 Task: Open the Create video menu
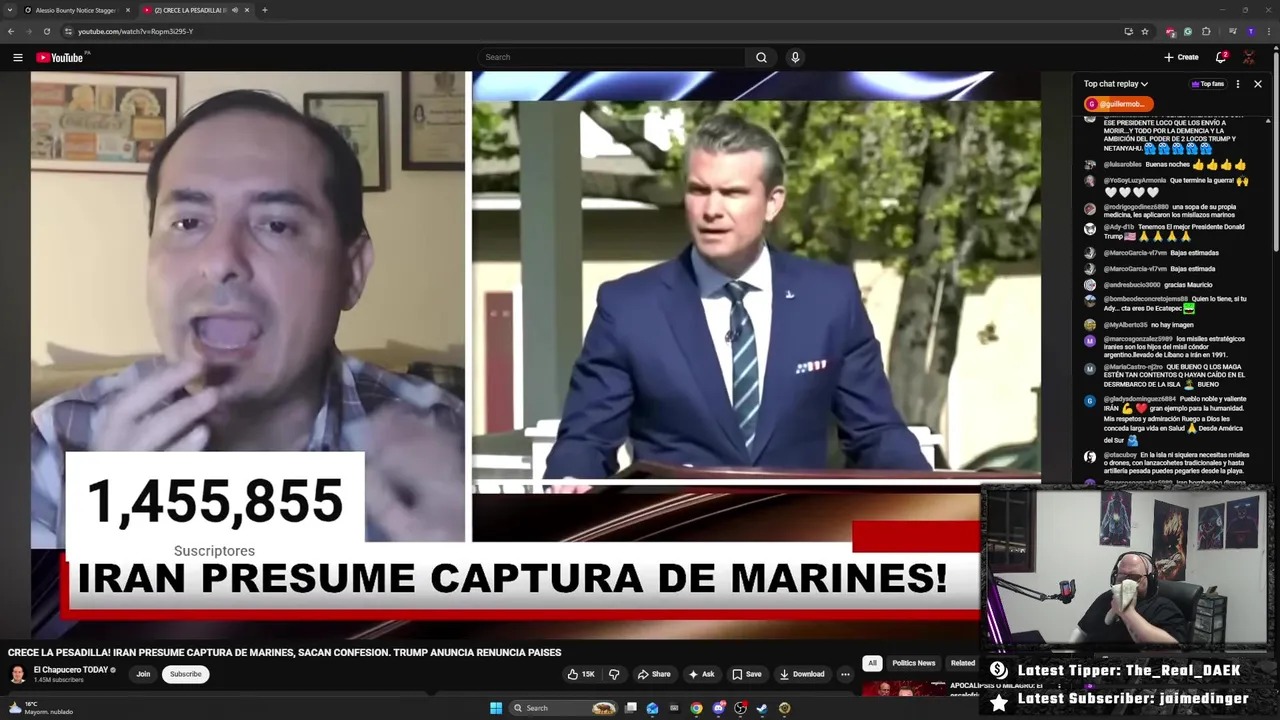click(x=1181, y=57)
